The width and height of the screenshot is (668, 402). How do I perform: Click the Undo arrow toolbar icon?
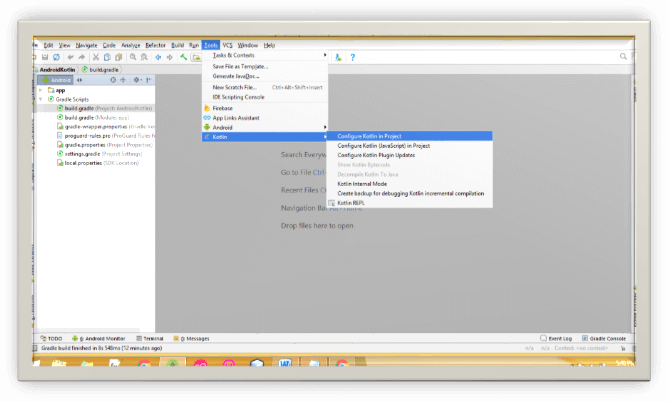point(70,57)
